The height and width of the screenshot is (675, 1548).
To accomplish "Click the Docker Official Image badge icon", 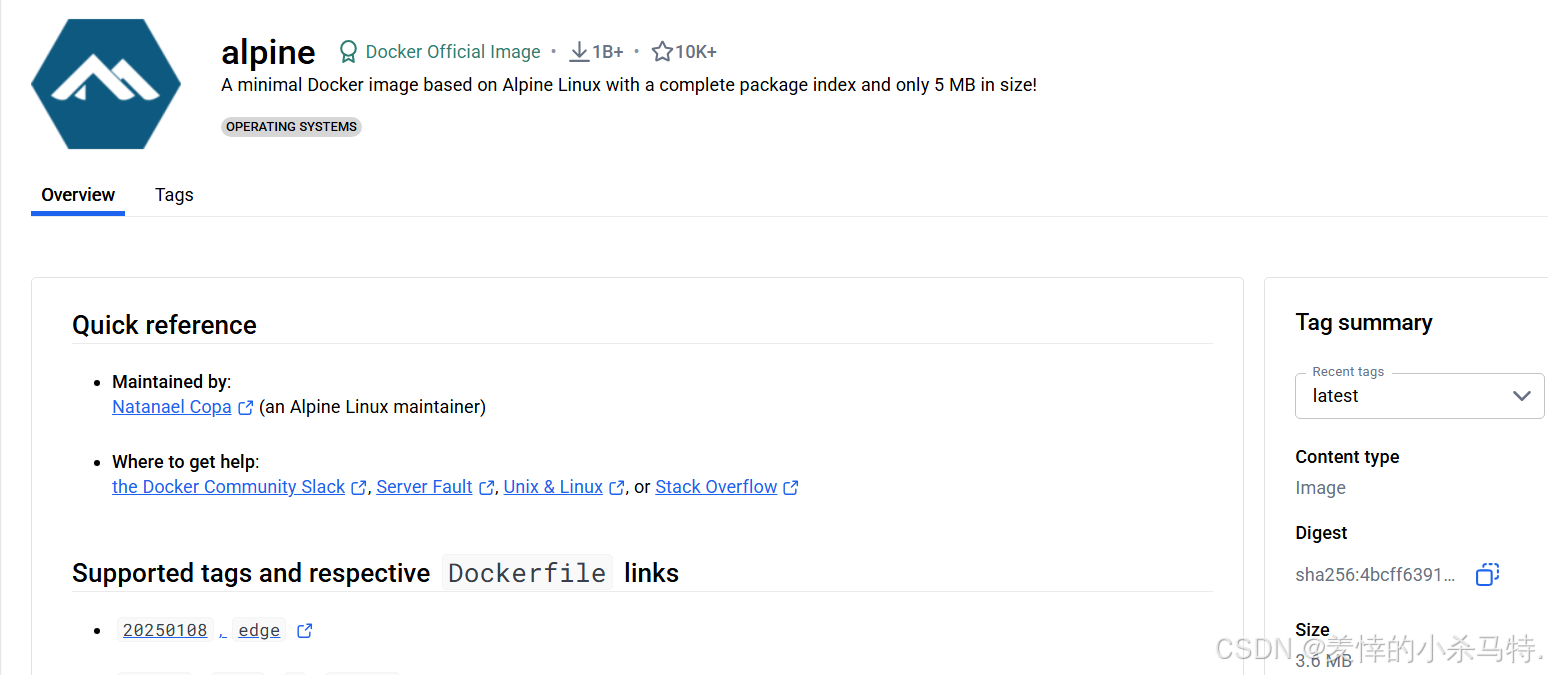I will coord(348,52).
